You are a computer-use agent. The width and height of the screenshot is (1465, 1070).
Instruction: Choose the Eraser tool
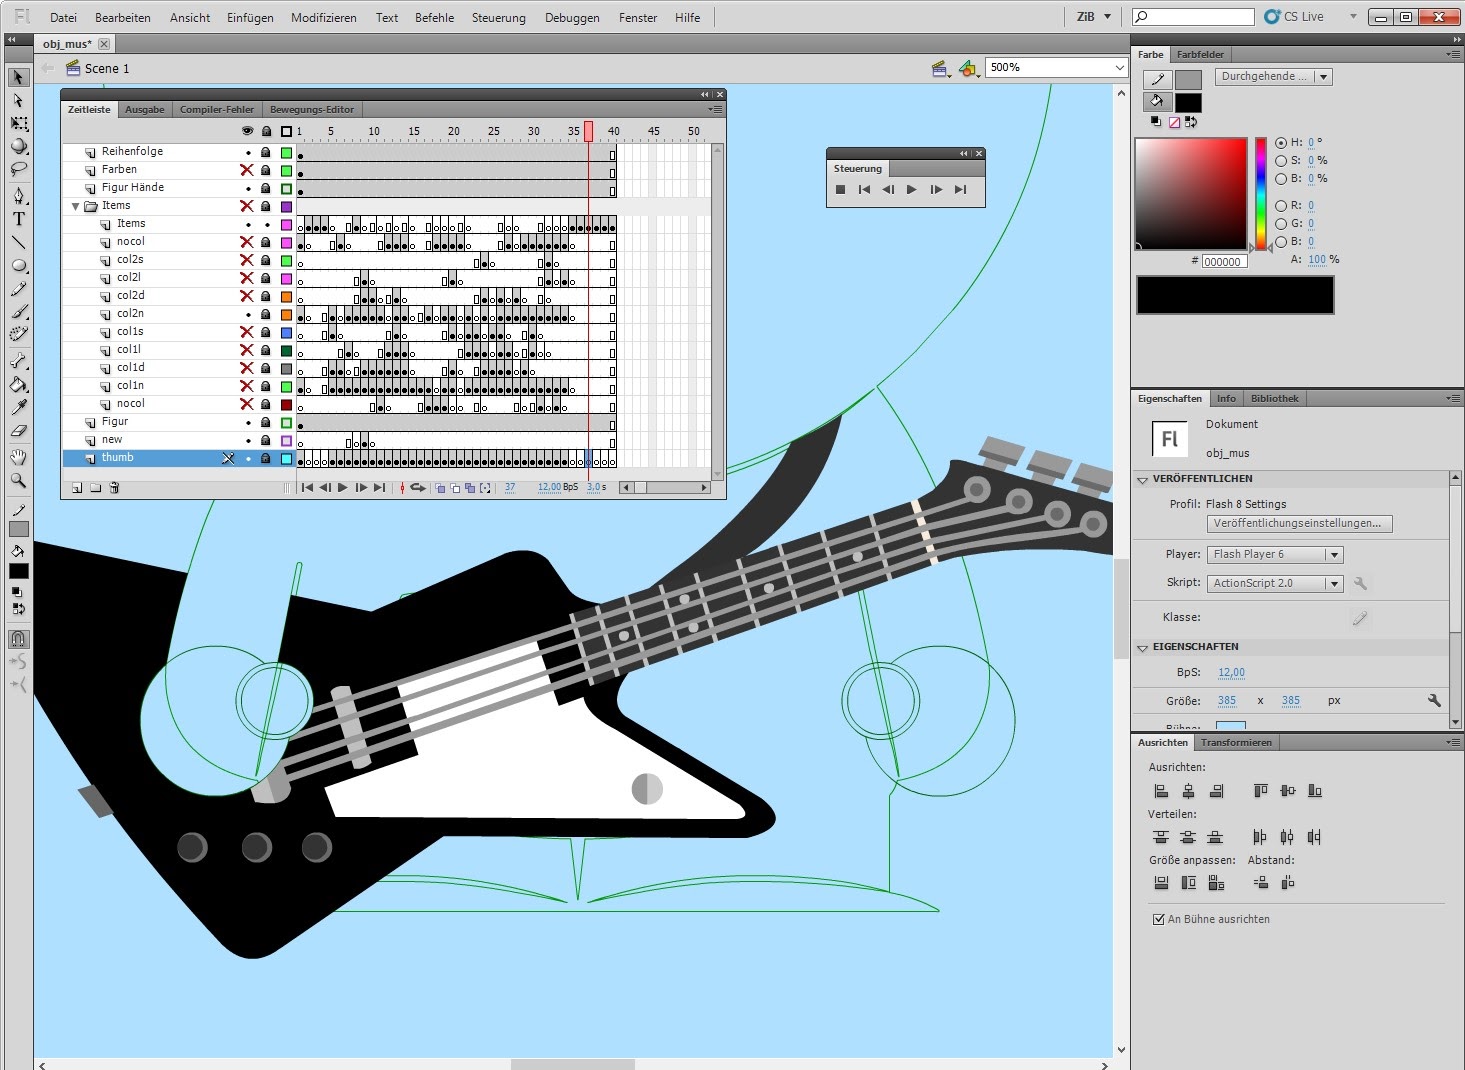click(18, 432)
